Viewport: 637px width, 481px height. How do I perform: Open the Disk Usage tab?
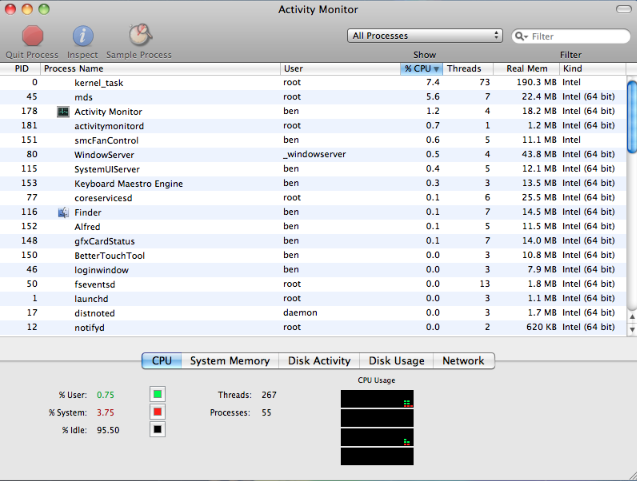pos(396,361)
